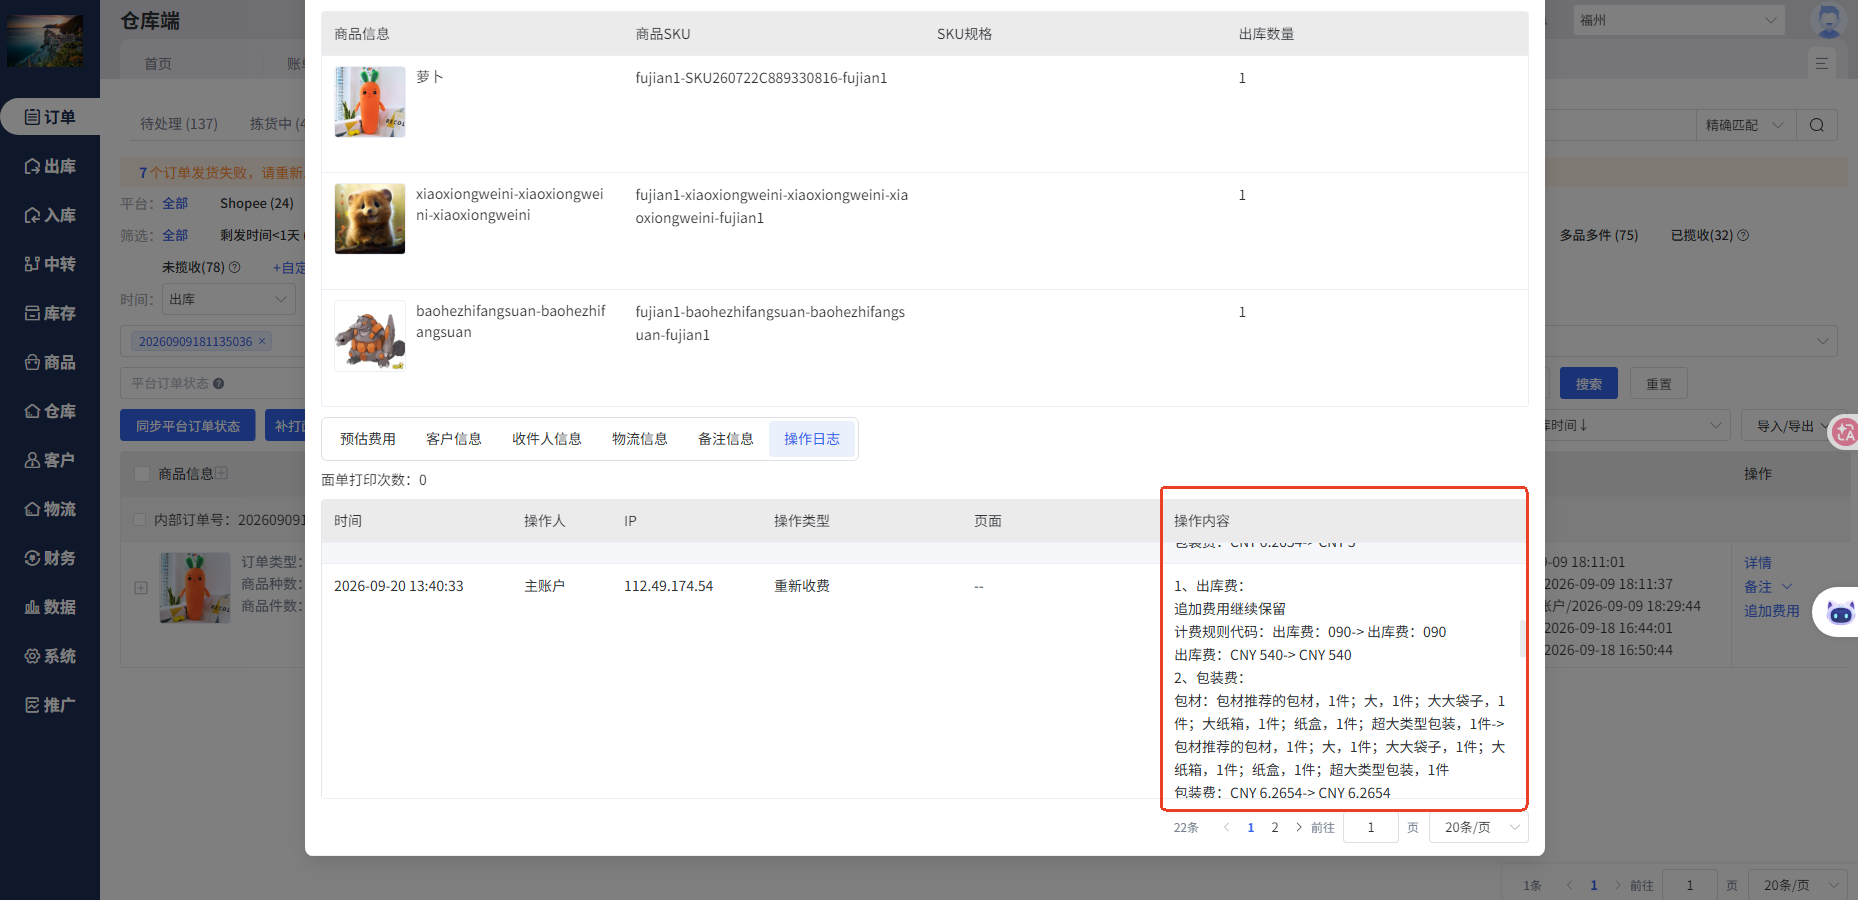Click the 同步平台订单状态 button

(188, 426)
